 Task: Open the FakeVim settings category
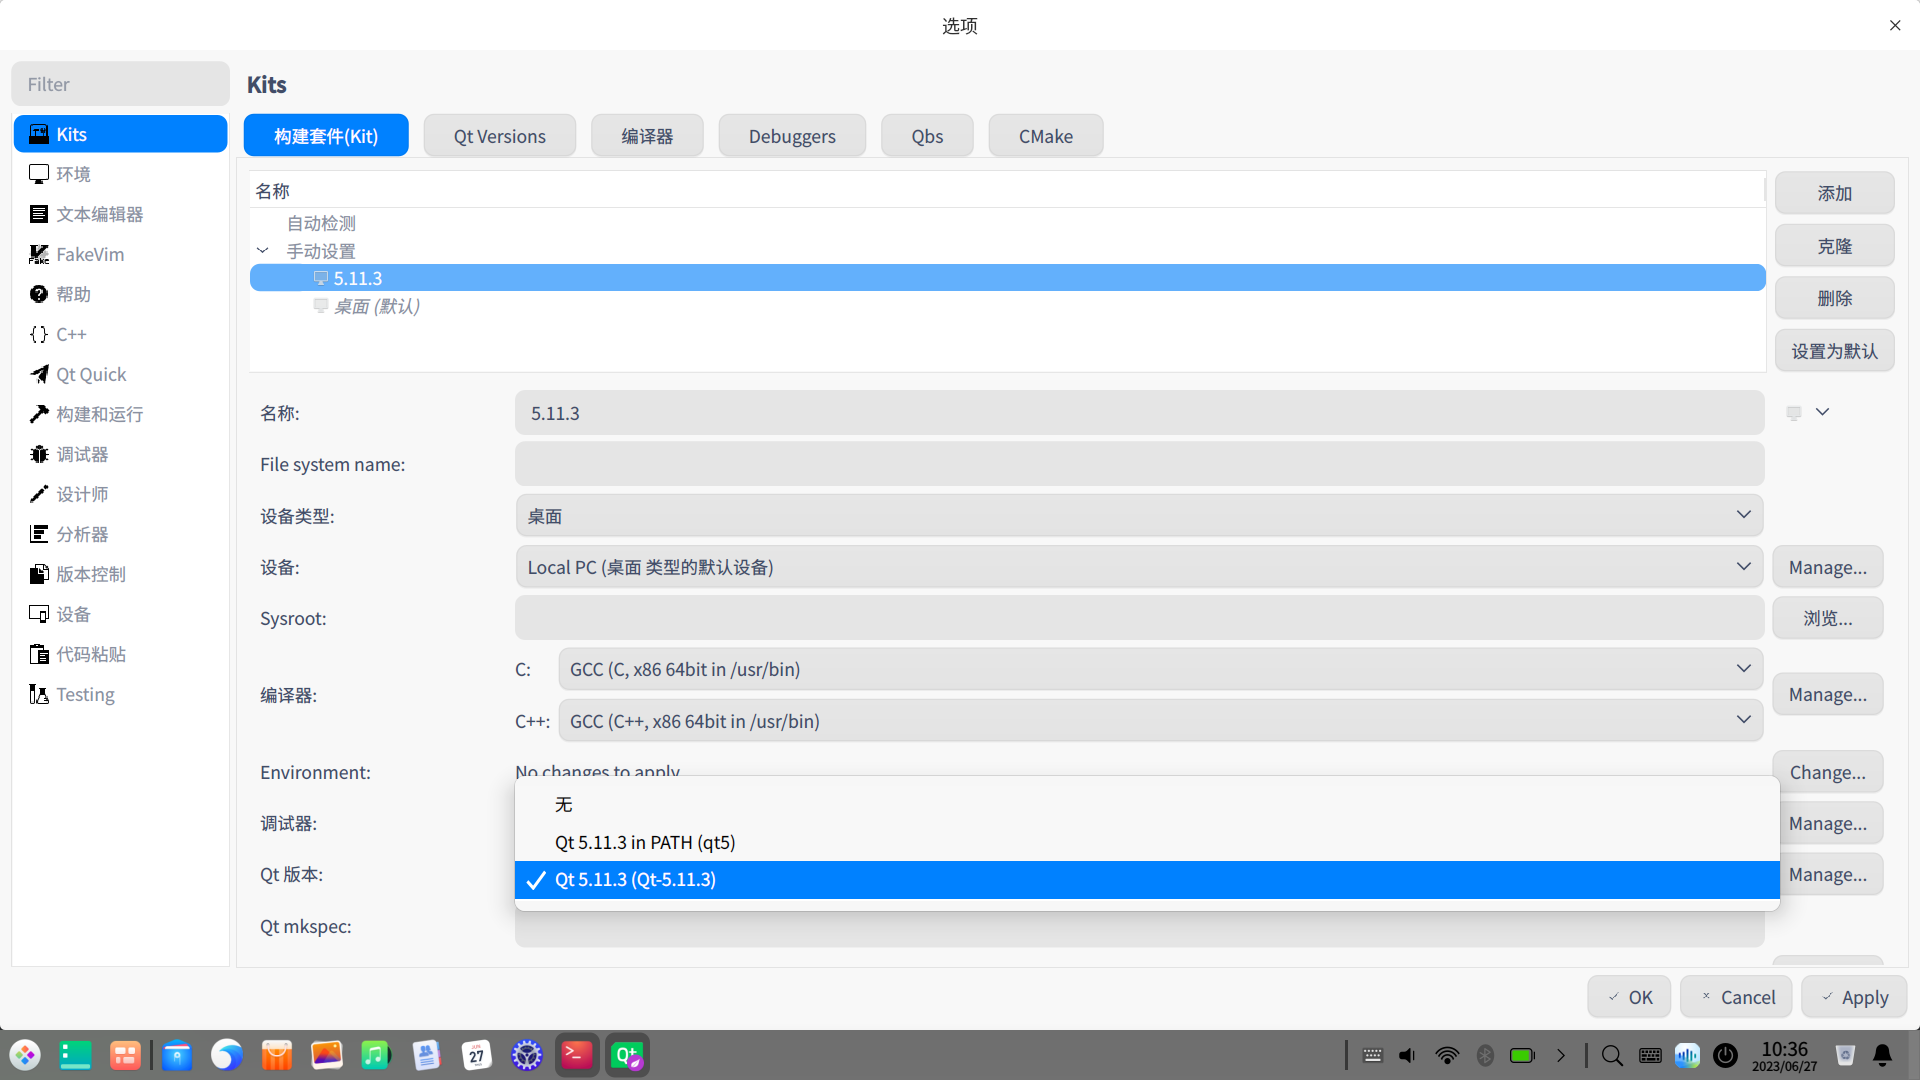point(90,254)
